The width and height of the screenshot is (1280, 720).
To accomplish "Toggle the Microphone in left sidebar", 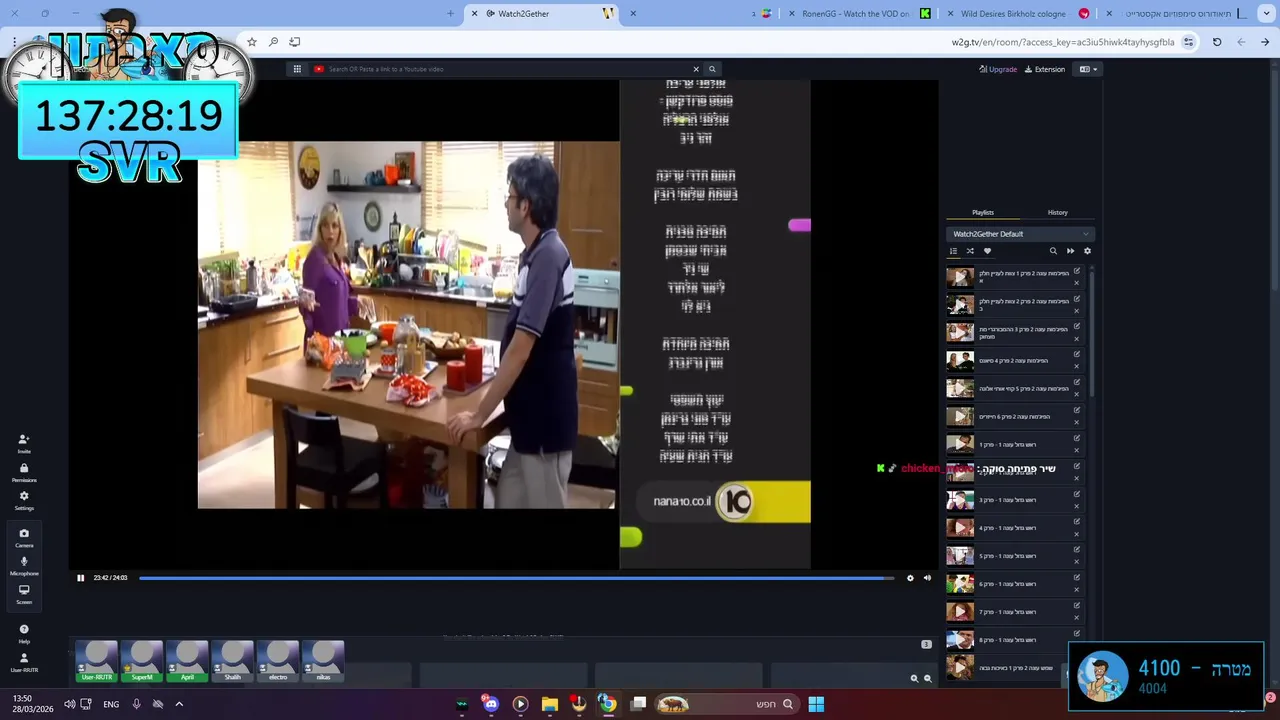I will pyautogui.click(x=24, y=565).
